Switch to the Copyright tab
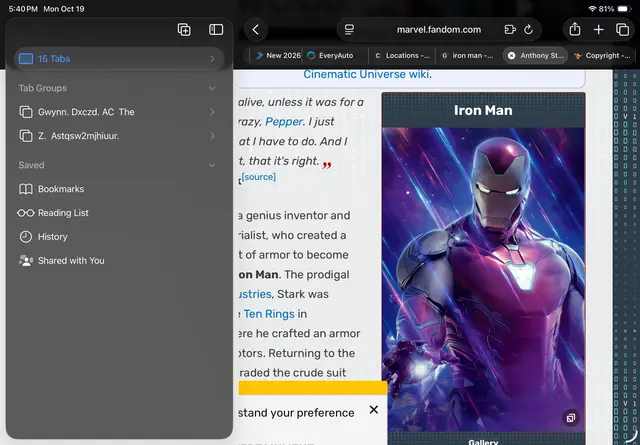The width and height of the screenshot is (640, 445). [x=602, y=56]
